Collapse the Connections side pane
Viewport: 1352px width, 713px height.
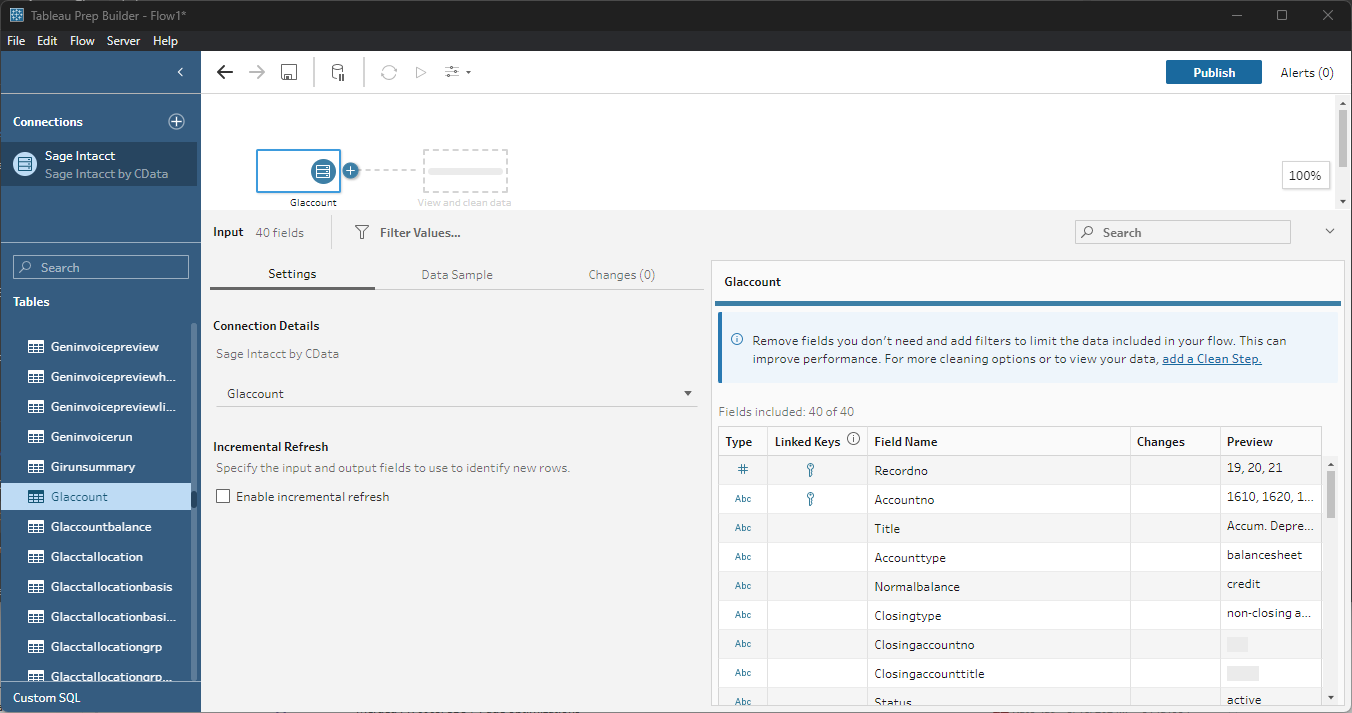coord(180,72)
